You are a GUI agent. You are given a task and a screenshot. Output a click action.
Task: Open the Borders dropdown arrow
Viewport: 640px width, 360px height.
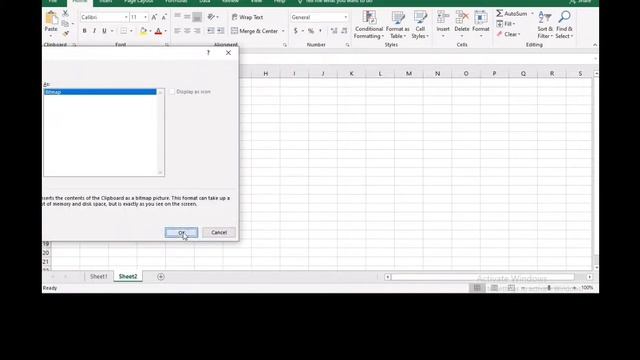[x=131, y=31]
